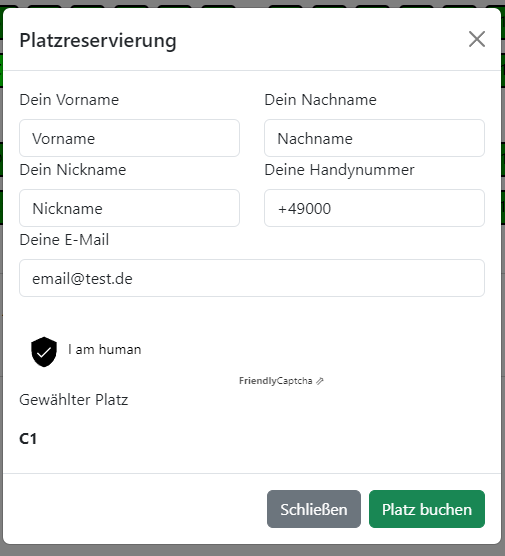Confirm with the green Platz buchen button

tap(427, 509)
